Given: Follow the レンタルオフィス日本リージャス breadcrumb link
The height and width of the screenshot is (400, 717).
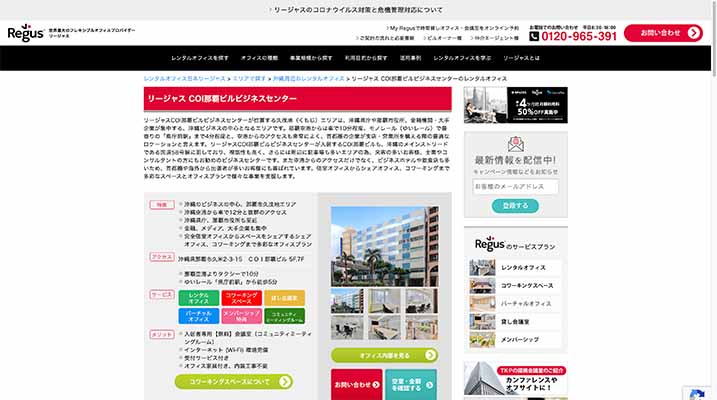Looking at the screenshot, I should pos(184,79).
